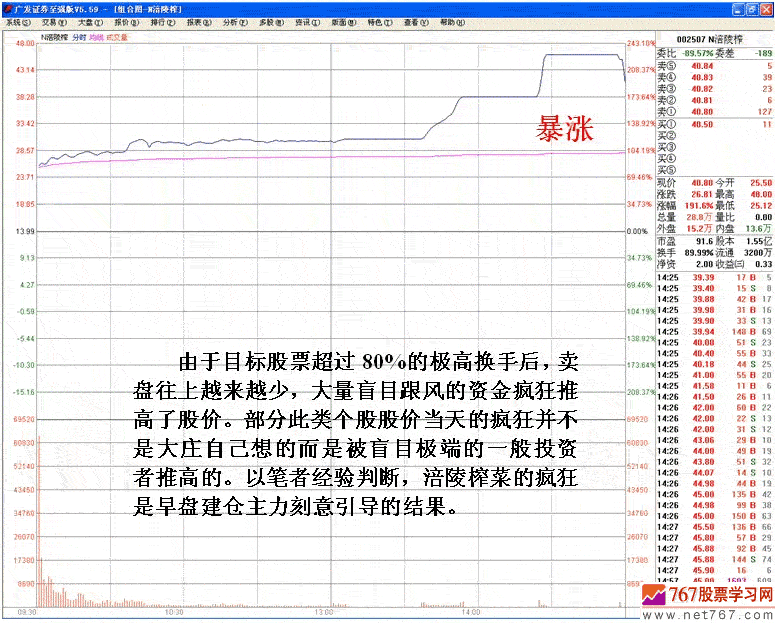Viewport: 775px width, 623px height.
Task: Click the app icon in title bar
Action: pyautogui.click(x=7, y=7)
